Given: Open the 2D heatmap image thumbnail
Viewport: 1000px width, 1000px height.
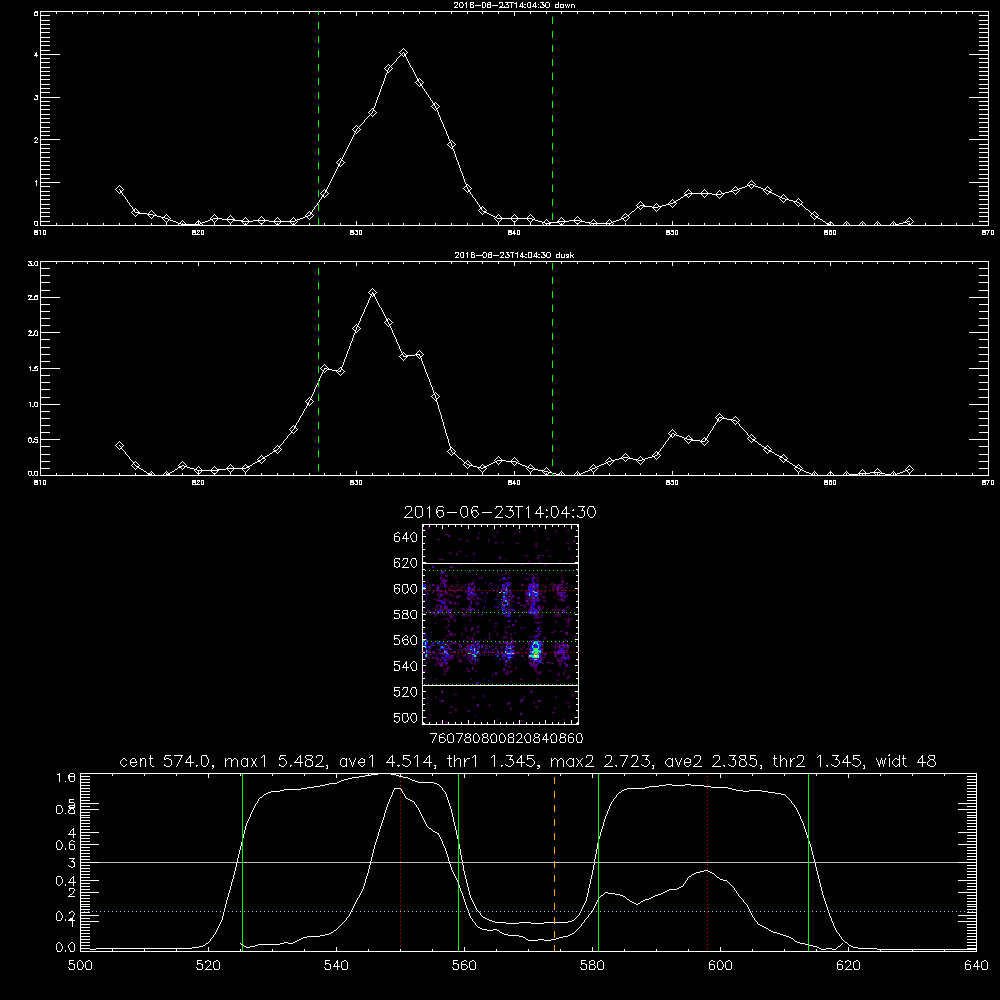Looking at the screenshot, I should [x=501, y=624].
